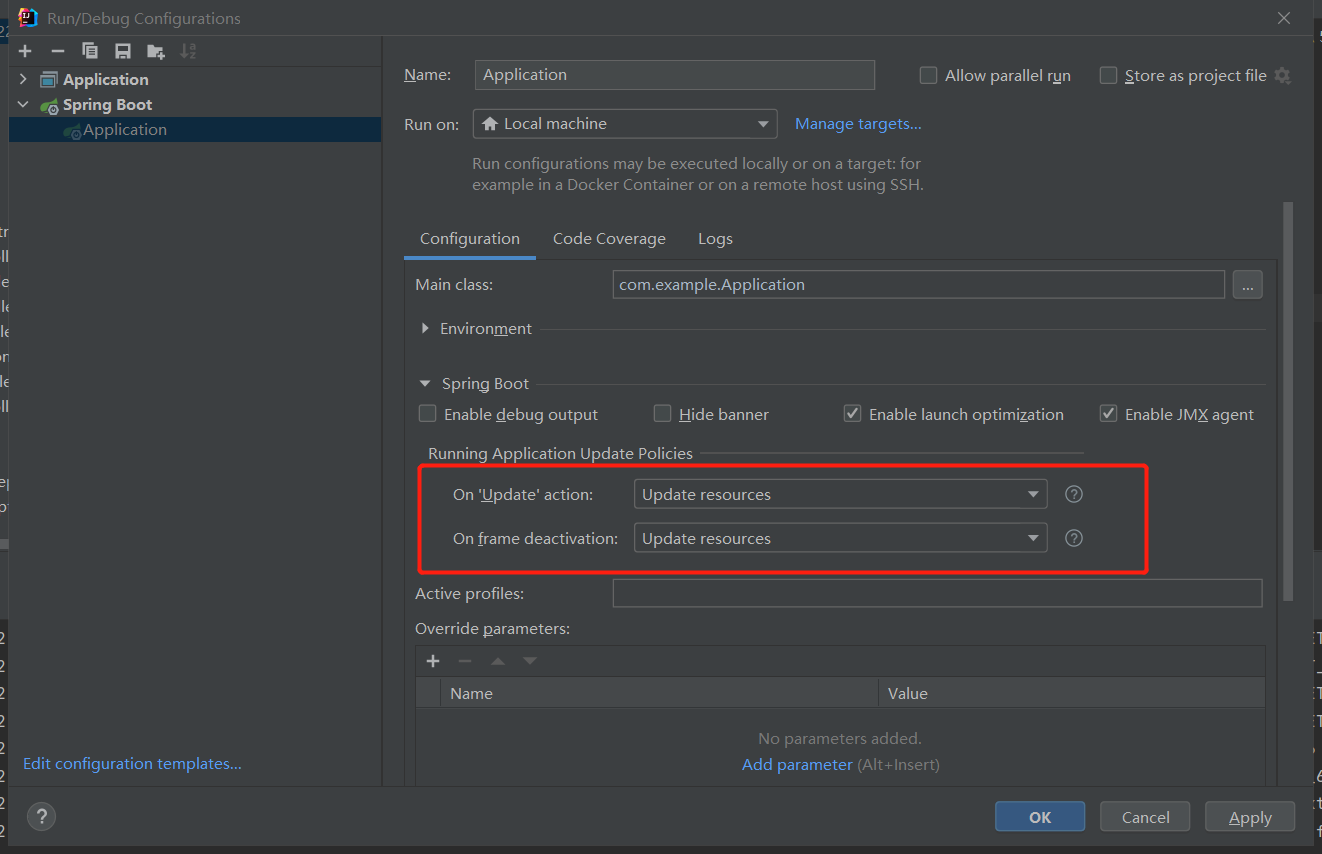Switch to the Code Coverage tab
1322x854 pixels.
[x=609, y=239]
